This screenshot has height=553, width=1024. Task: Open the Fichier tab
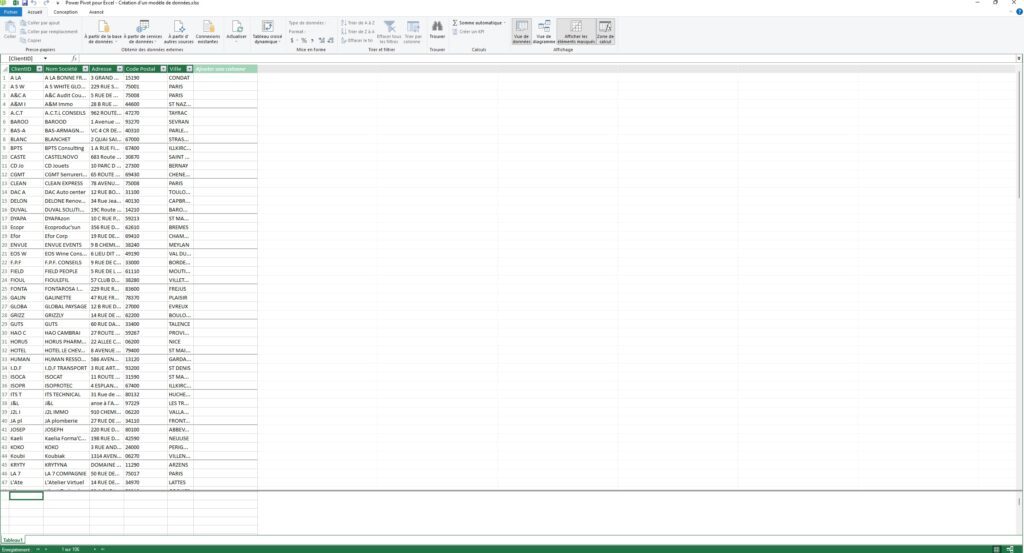[10, 12]
